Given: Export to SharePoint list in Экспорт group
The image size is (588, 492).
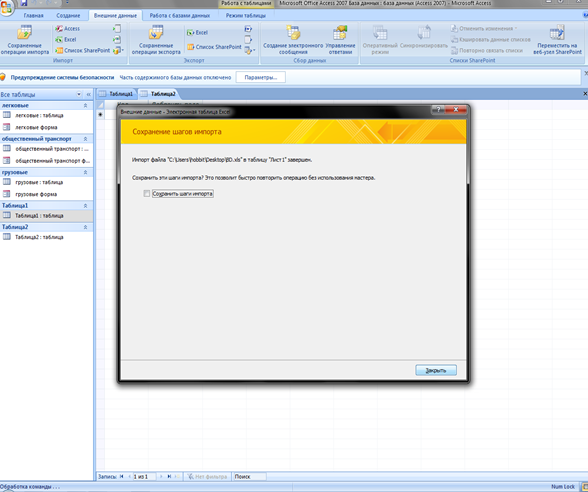Looking at the screenshot, I should pyautogui.click(x=214, y=47).
